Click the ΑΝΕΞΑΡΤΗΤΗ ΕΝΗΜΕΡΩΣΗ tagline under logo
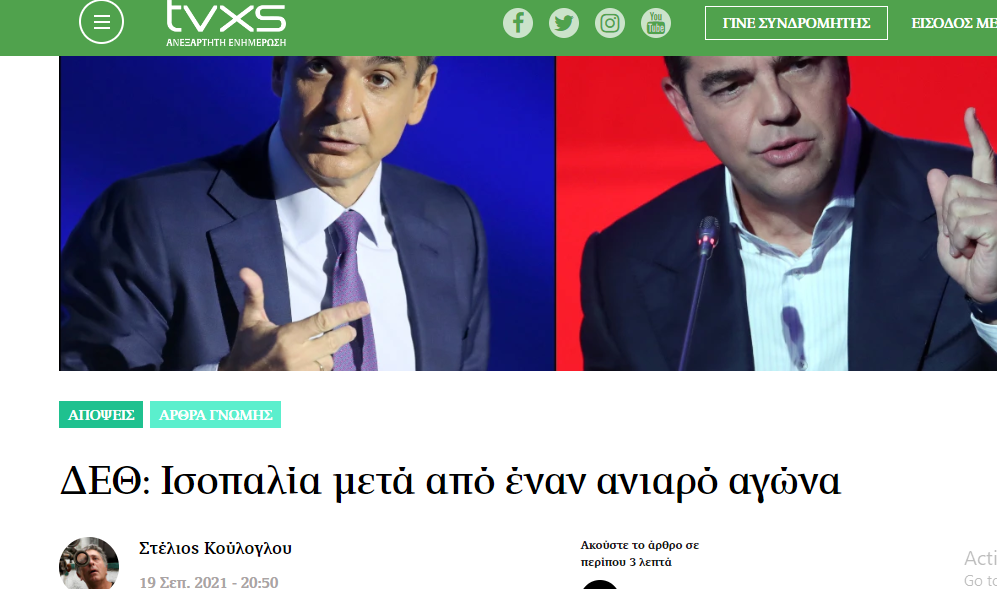The height and width of the screenshot is (589, 997). click(226, 43)
